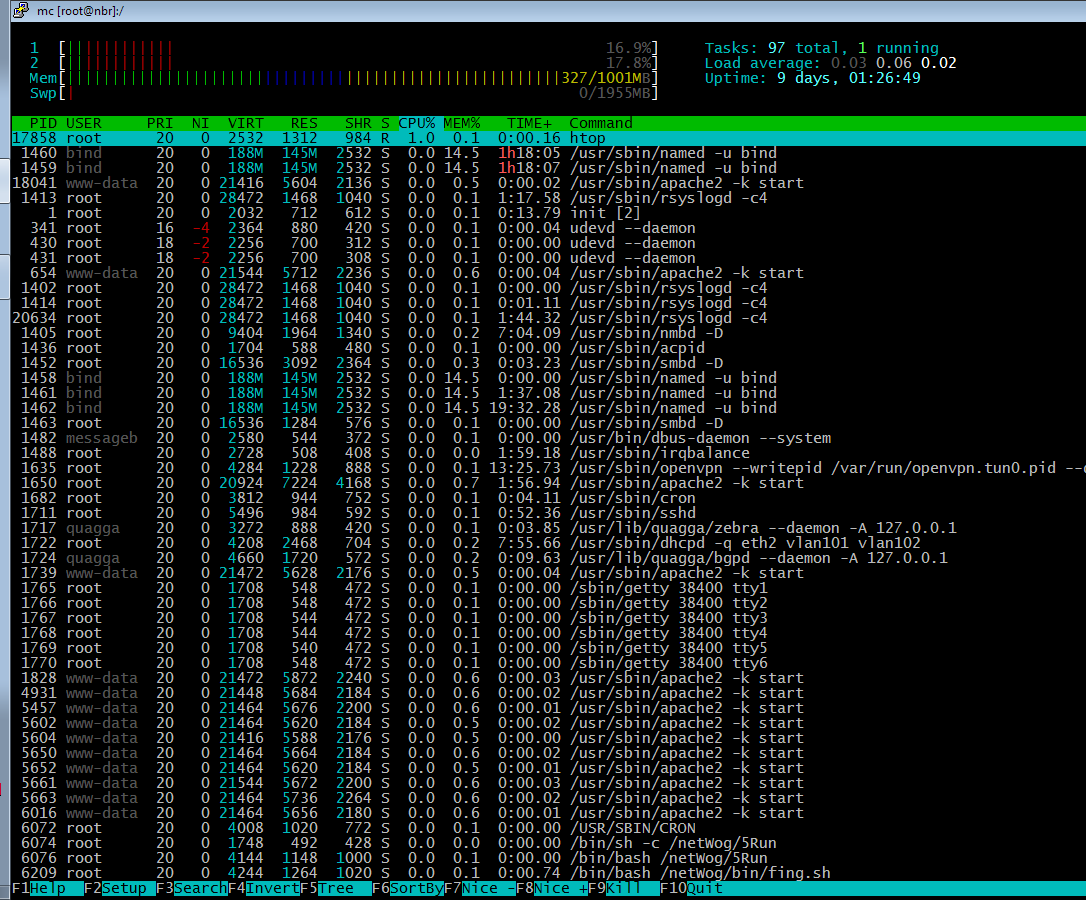Open the F2 Setup menu
The image size is (1086, 900).
[125, 888]
